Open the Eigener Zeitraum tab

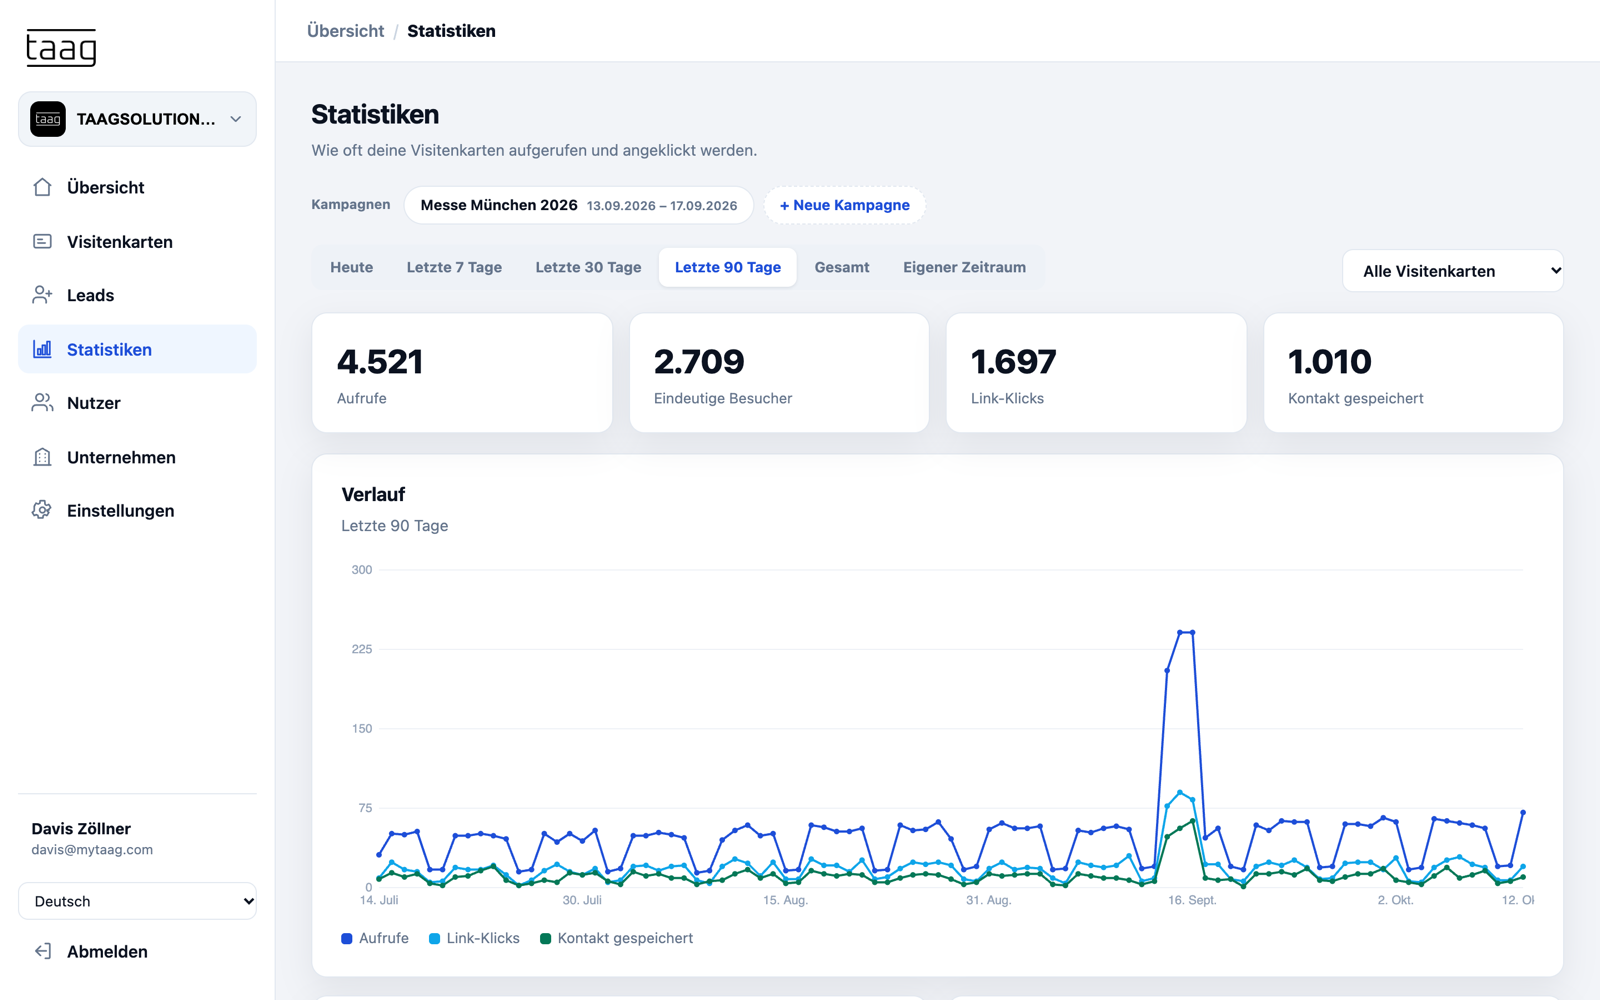(964, 267)
